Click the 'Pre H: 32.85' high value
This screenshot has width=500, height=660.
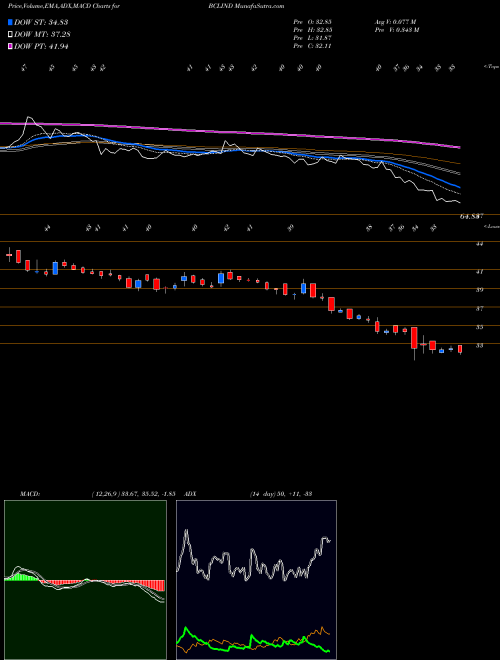coord(313,30)
